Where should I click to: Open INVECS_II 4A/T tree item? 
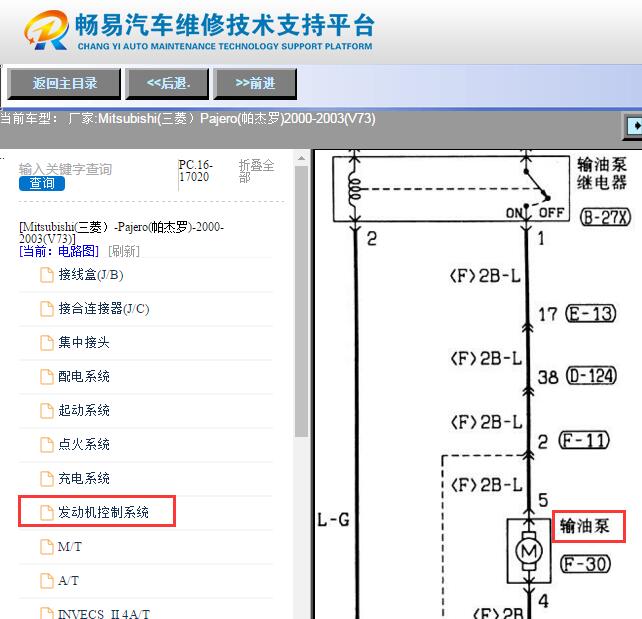tap(104, 614)
